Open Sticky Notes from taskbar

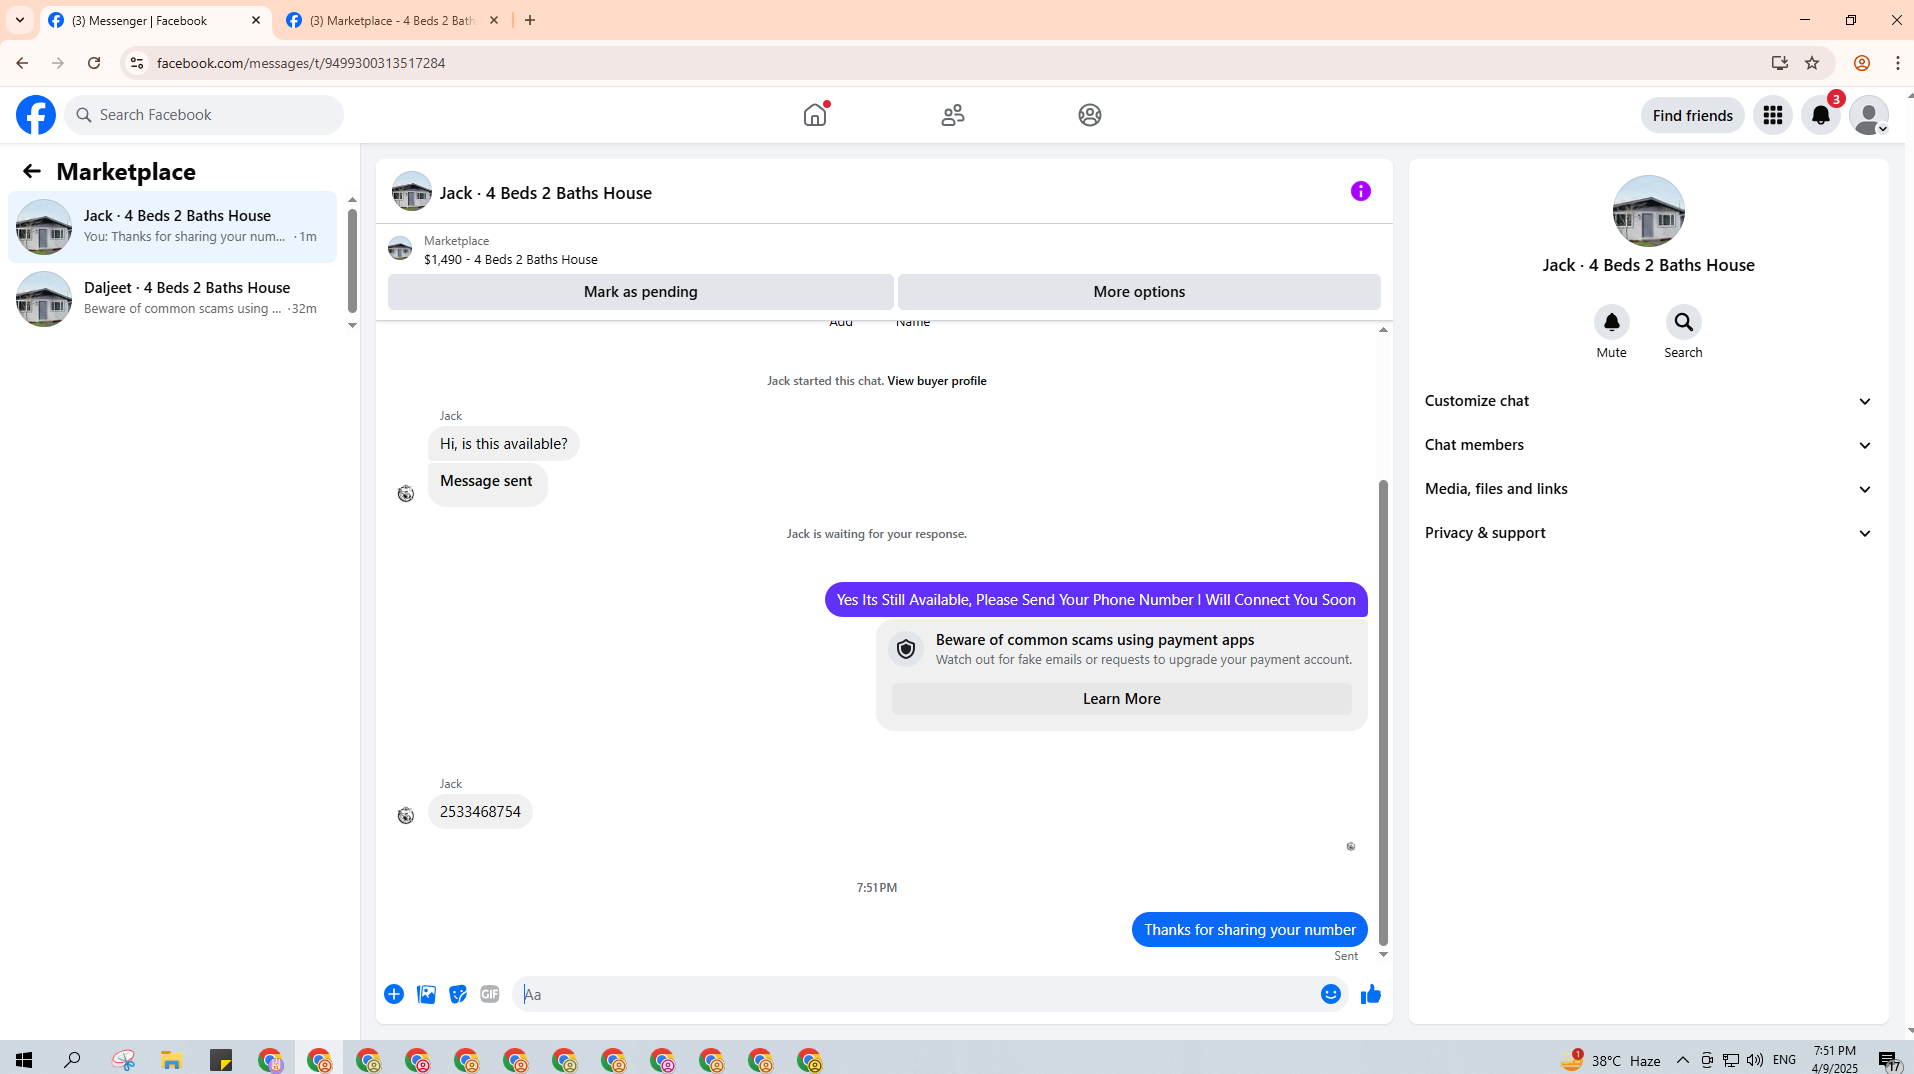click(221, 1060)
